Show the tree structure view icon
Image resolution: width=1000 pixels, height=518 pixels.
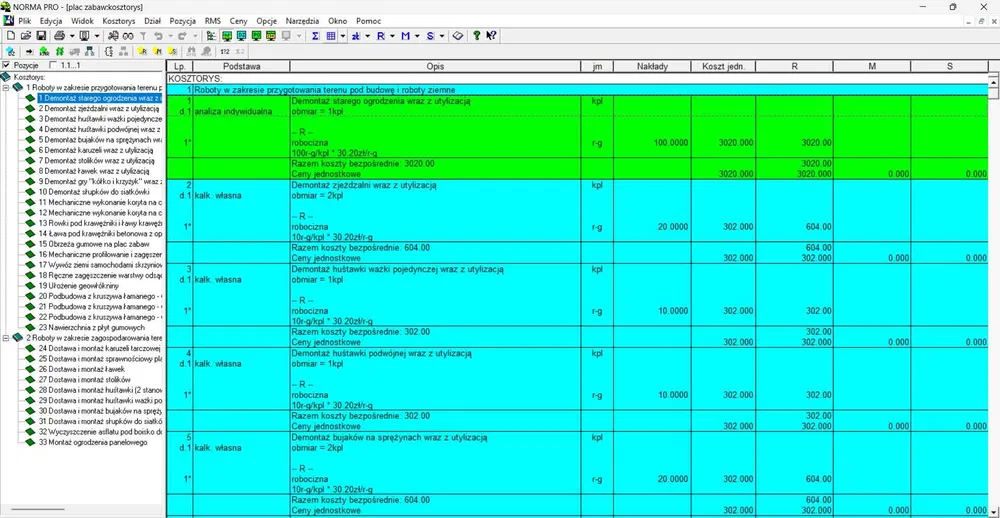(210, 36)
